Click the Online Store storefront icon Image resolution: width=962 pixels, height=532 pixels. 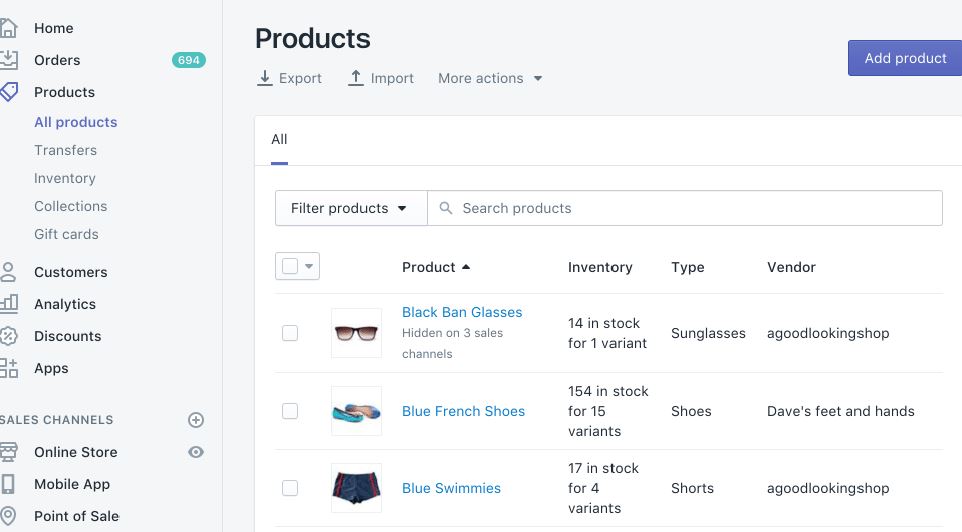[9, 452]
